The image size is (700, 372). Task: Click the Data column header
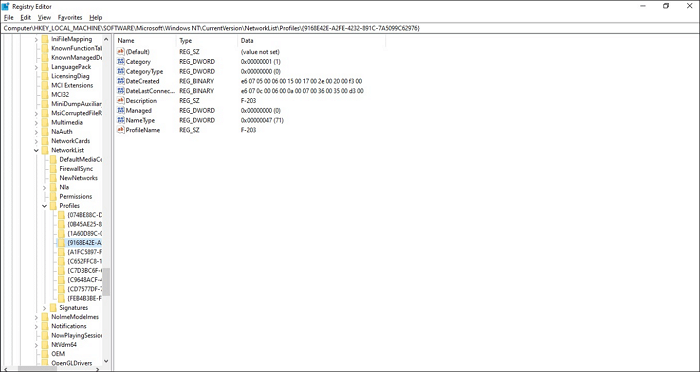311,41
